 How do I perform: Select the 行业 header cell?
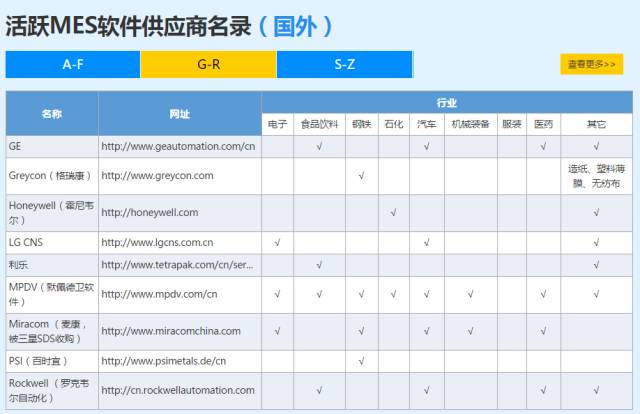click(446, 102)
